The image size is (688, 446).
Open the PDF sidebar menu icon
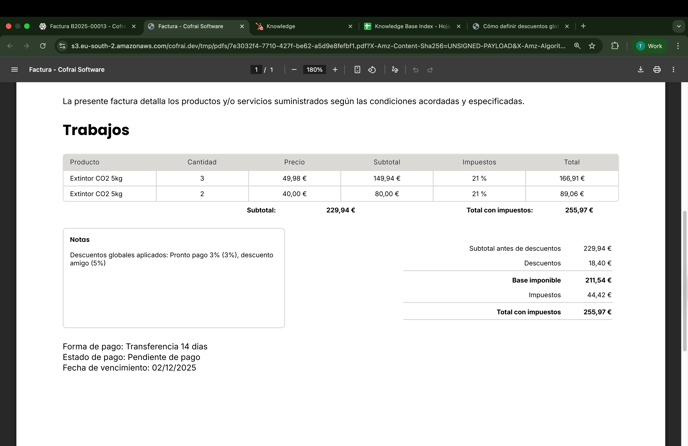pos(14,69)
